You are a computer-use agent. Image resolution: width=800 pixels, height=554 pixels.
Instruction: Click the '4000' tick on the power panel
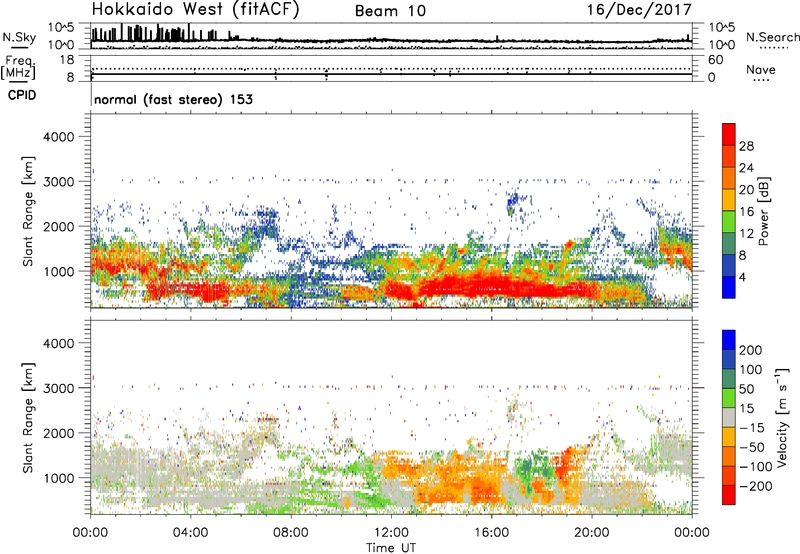point(59,137)
